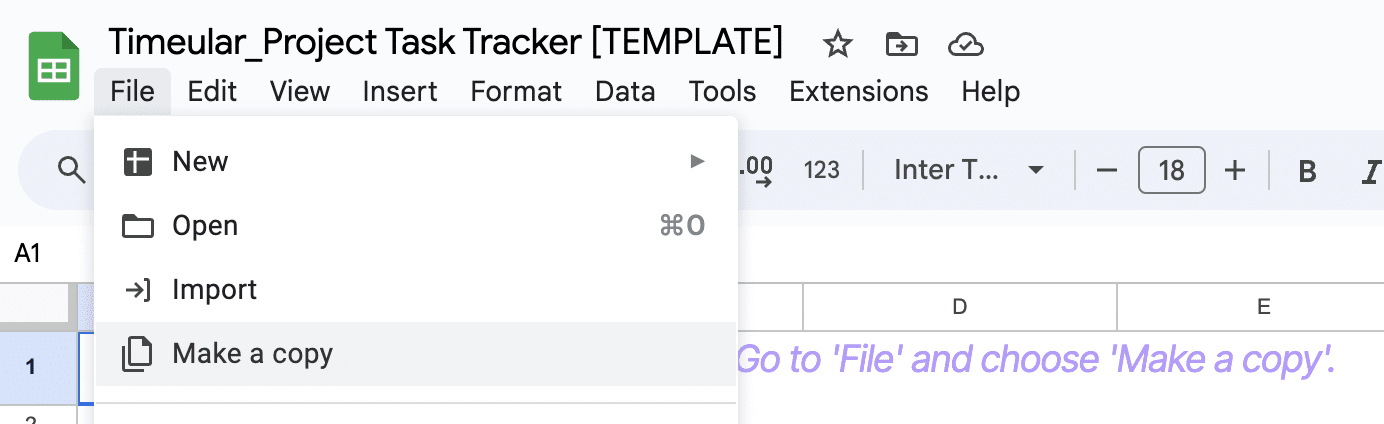Screen dimensions: 1384x424
Task: Toggle bold formatting
Action: tap(1306, 171)
